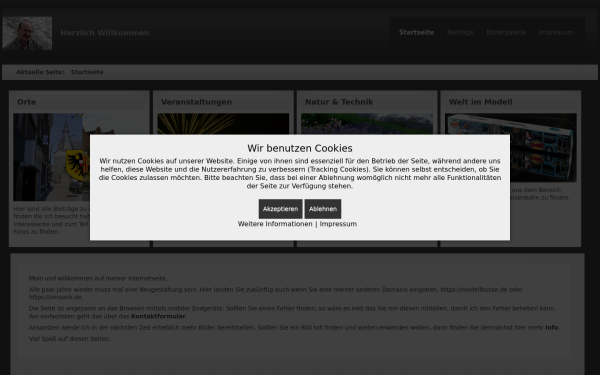Click the 'Viel Spaß auf diesen Seiten' line
Viewport: 600px width, 375px height.
[70, 339]
